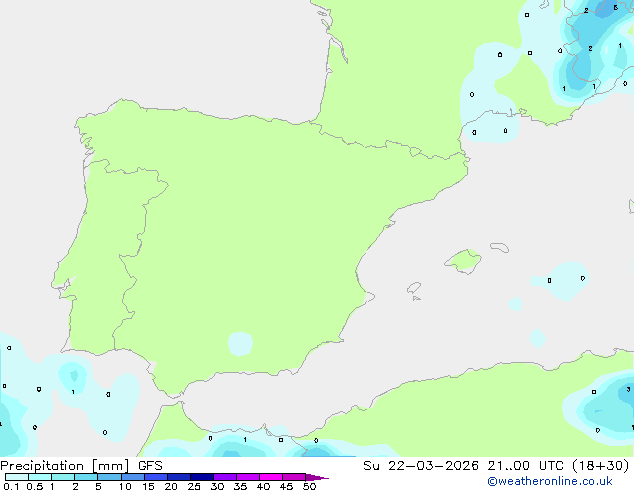The image size is (634, 490).
Task: Select the 35–40 mm violet legend swatch
Action: (248, 477)
